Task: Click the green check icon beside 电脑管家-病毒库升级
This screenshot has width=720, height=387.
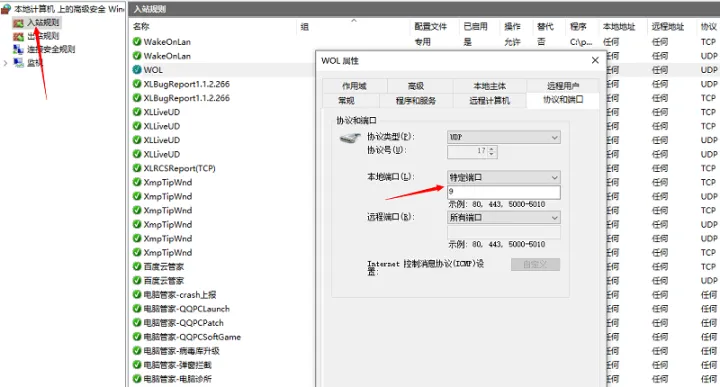Action: tap(137, 351)
